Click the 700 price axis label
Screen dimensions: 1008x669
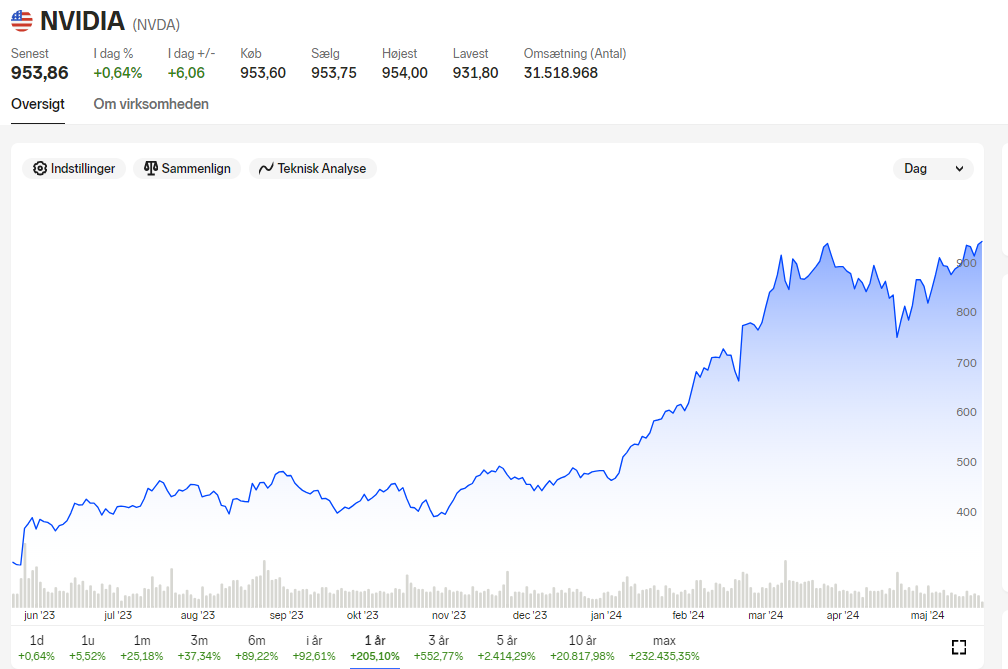click(x=966, y=363)
